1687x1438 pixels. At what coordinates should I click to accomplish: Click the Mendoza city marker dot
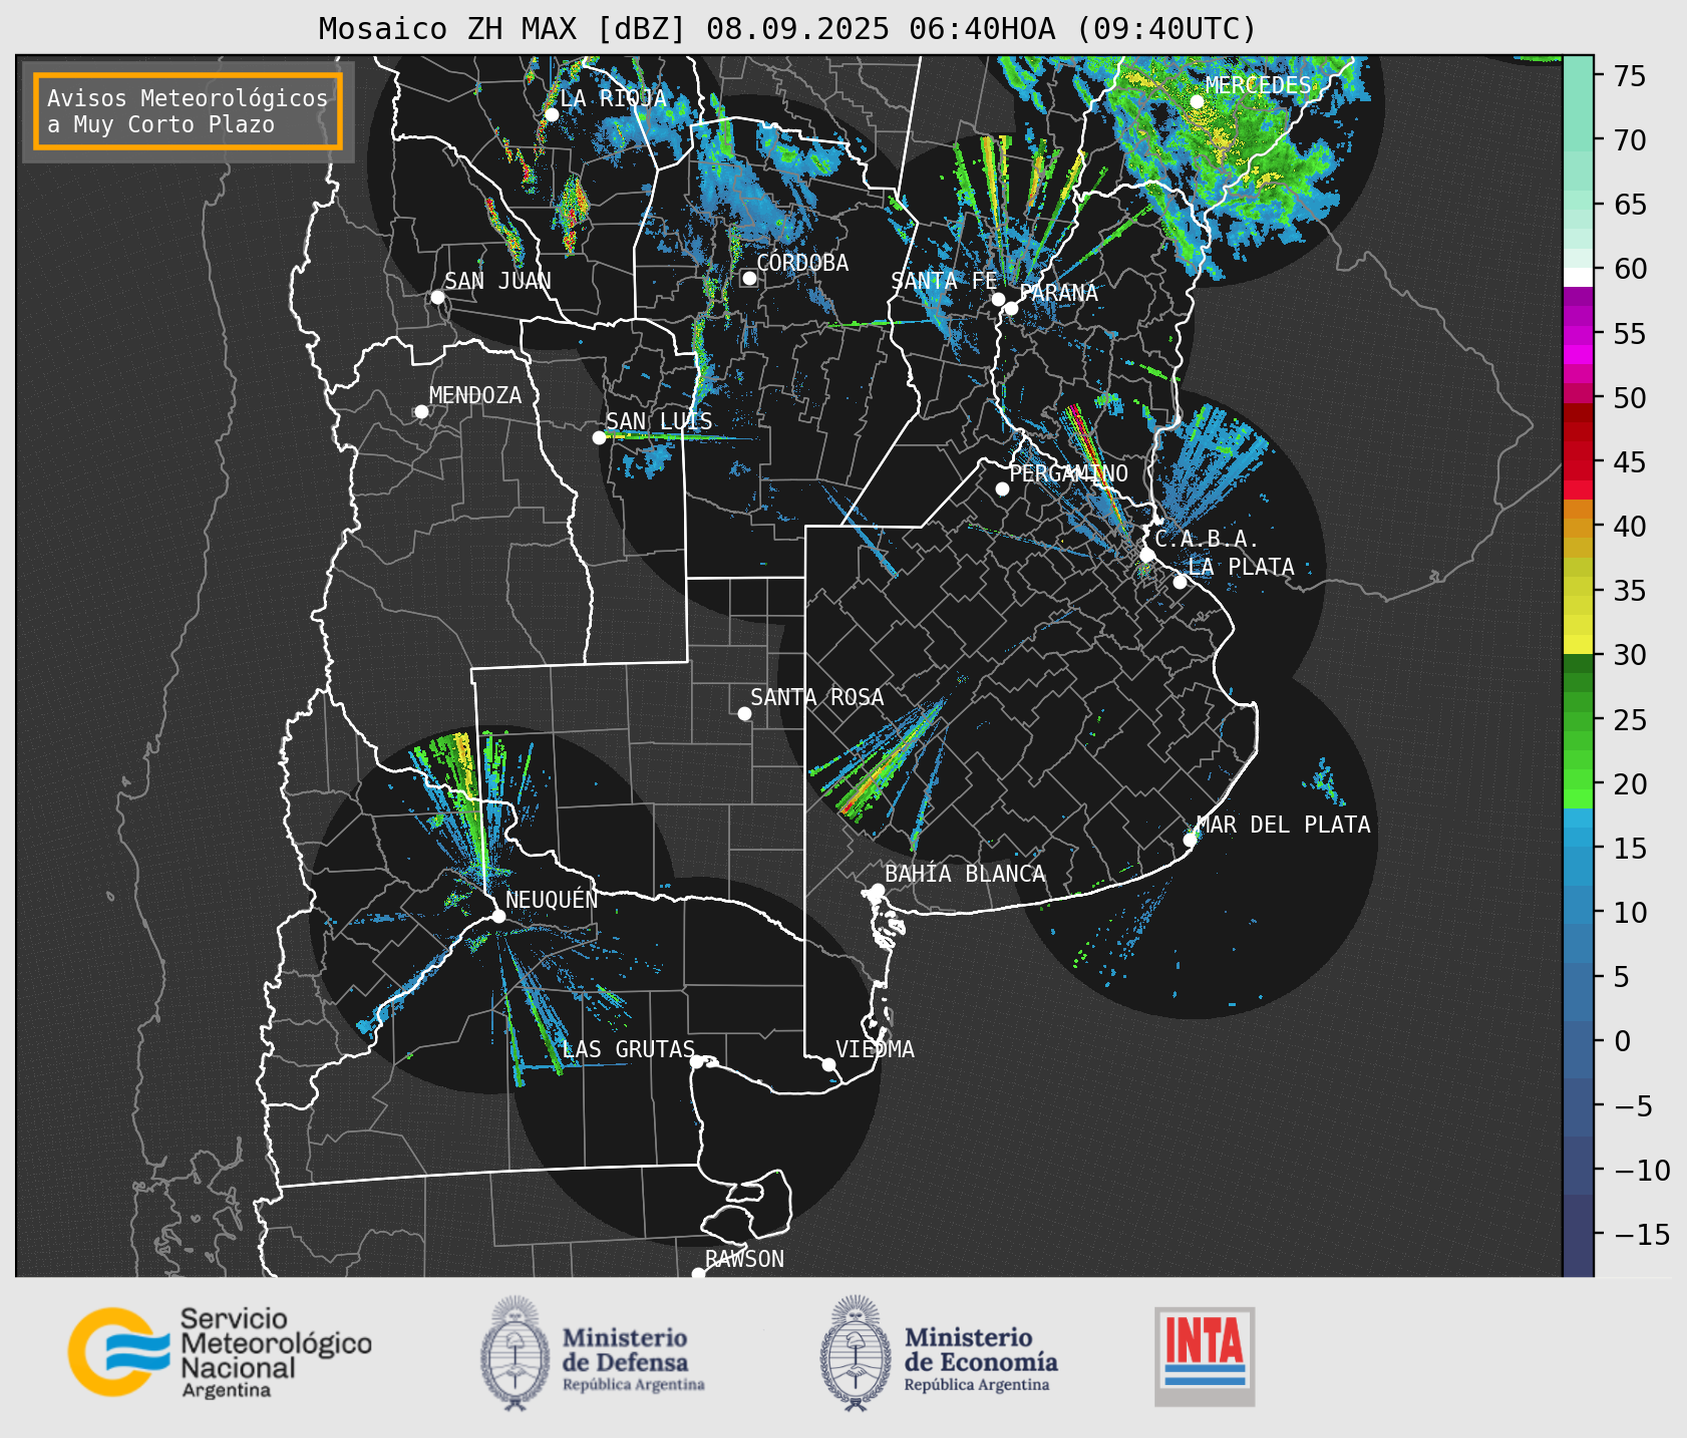(x=421, y=412)
